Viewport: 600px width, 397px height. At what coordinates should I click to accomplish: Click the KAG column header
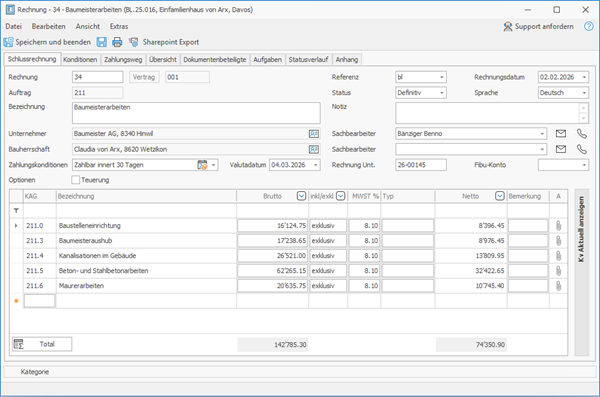coord(40,196)
